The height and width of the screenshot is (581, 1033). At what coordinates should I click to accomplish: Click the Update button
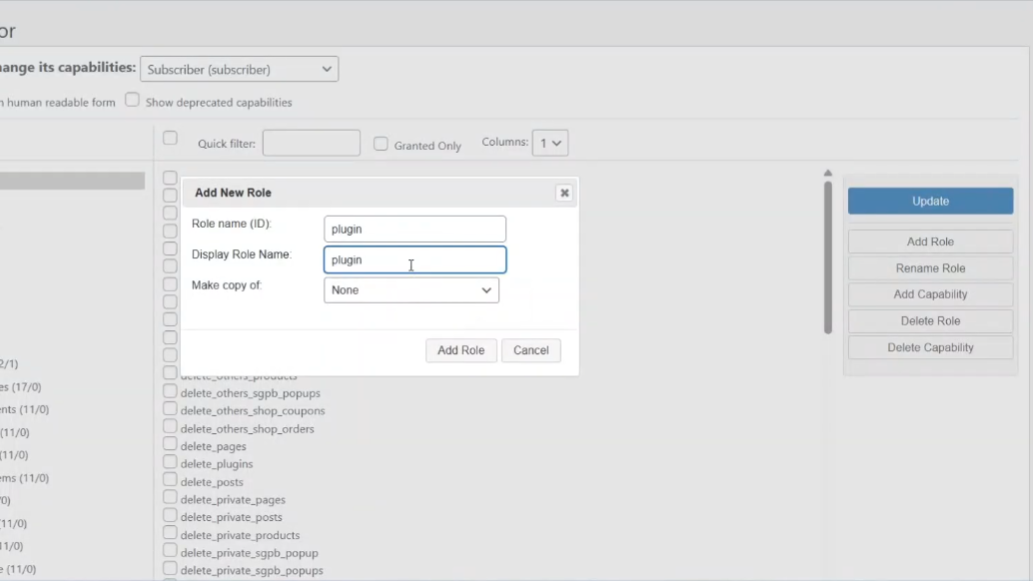[x=929, y=200]
